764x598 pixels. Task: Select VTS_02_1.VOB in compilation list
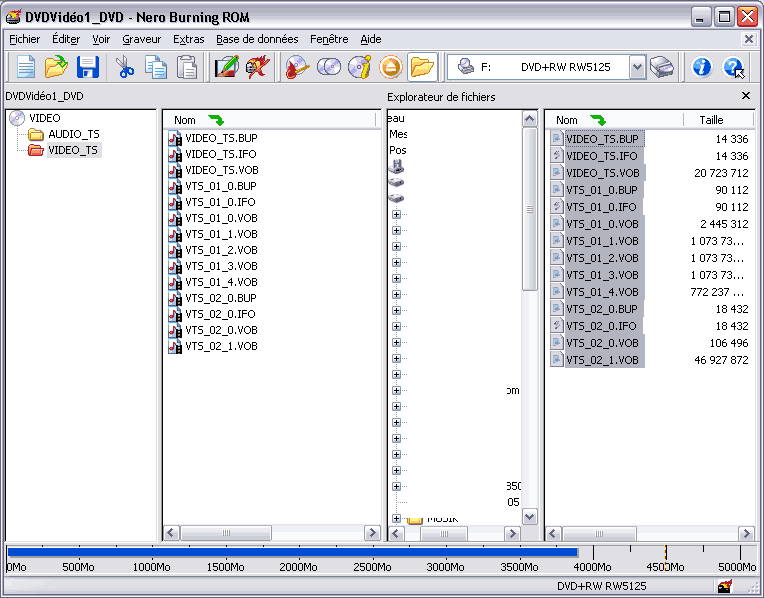(221, 346)
